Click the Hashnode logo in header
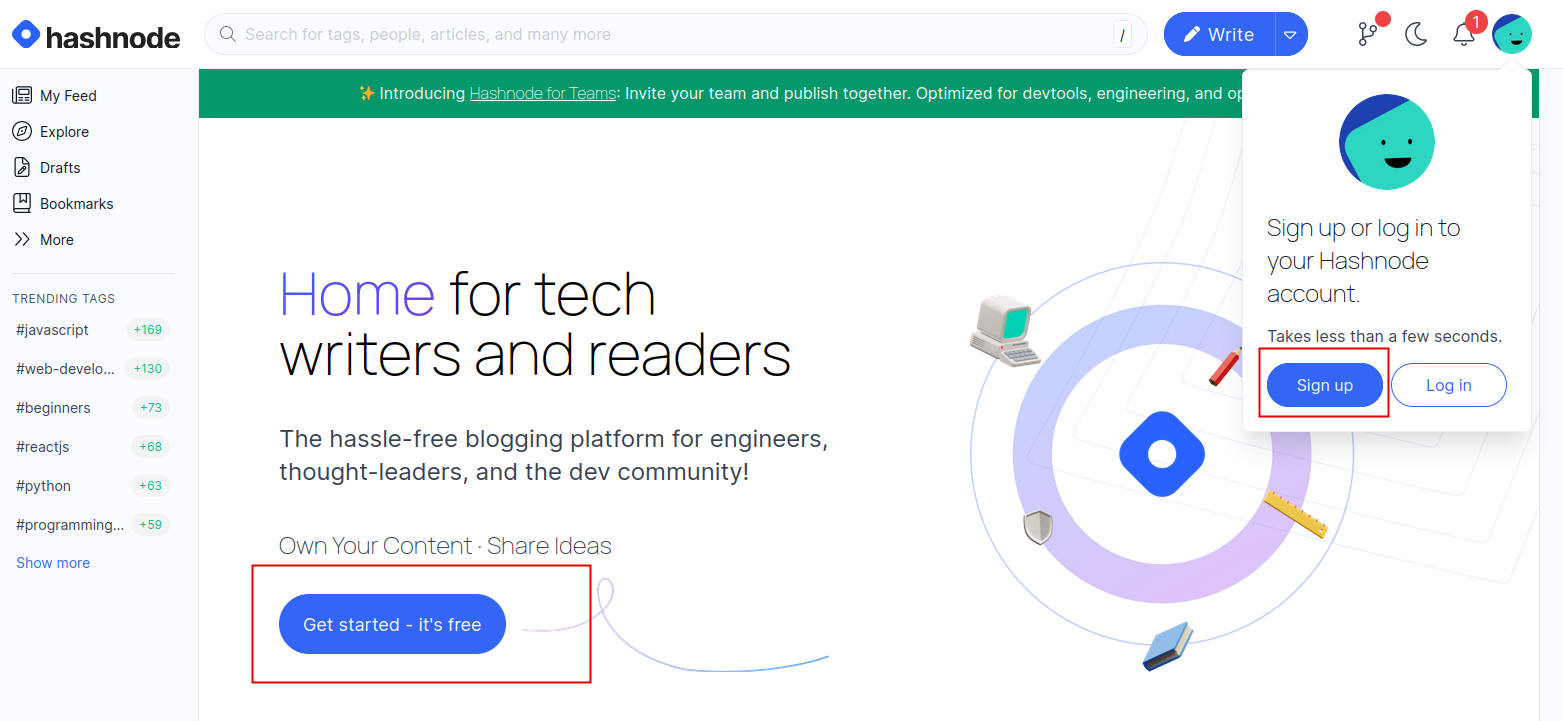This screenshot has width=1563, height=721. pos(96,36)
